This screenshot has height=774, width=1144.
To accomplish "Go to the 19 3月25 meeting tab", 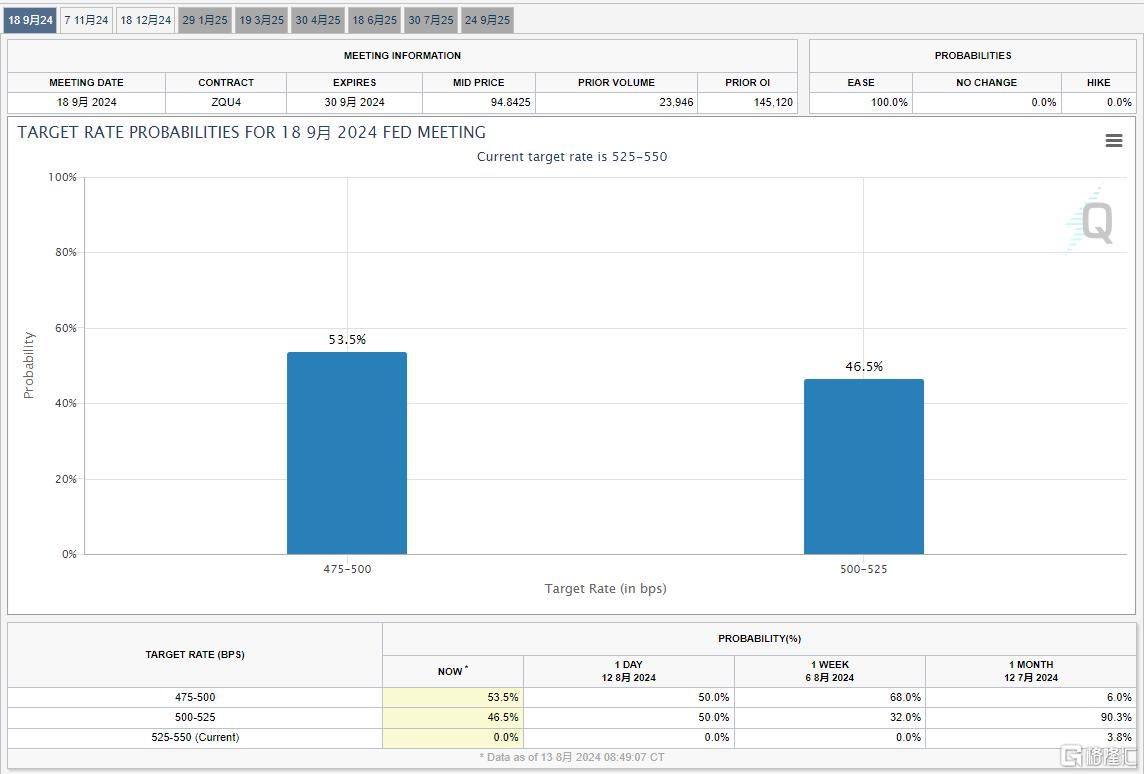I will [261, 20].
